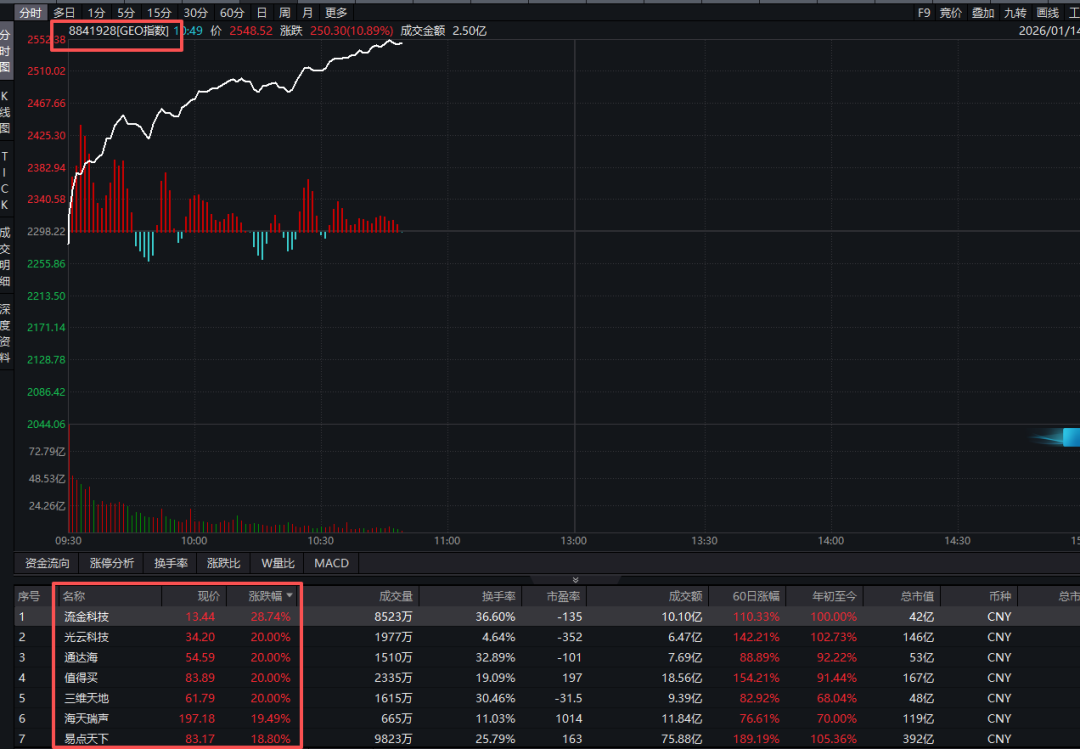The image size is (1080, 749).
Task: Open 九转 indicator in toolbar
Action: [1015, 13]
